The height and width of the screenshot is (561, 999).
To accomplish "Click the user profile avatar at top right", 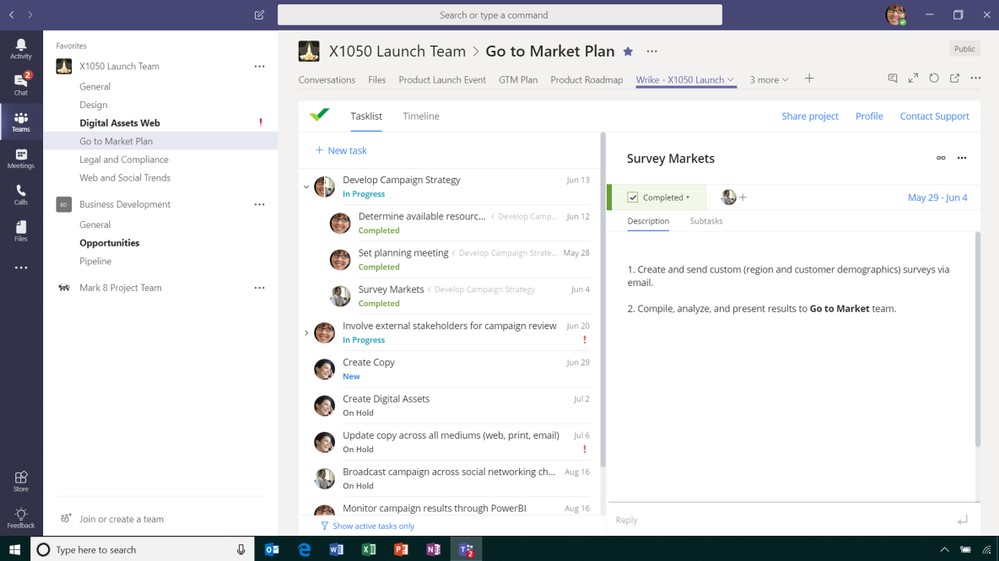I will (896, 15).
